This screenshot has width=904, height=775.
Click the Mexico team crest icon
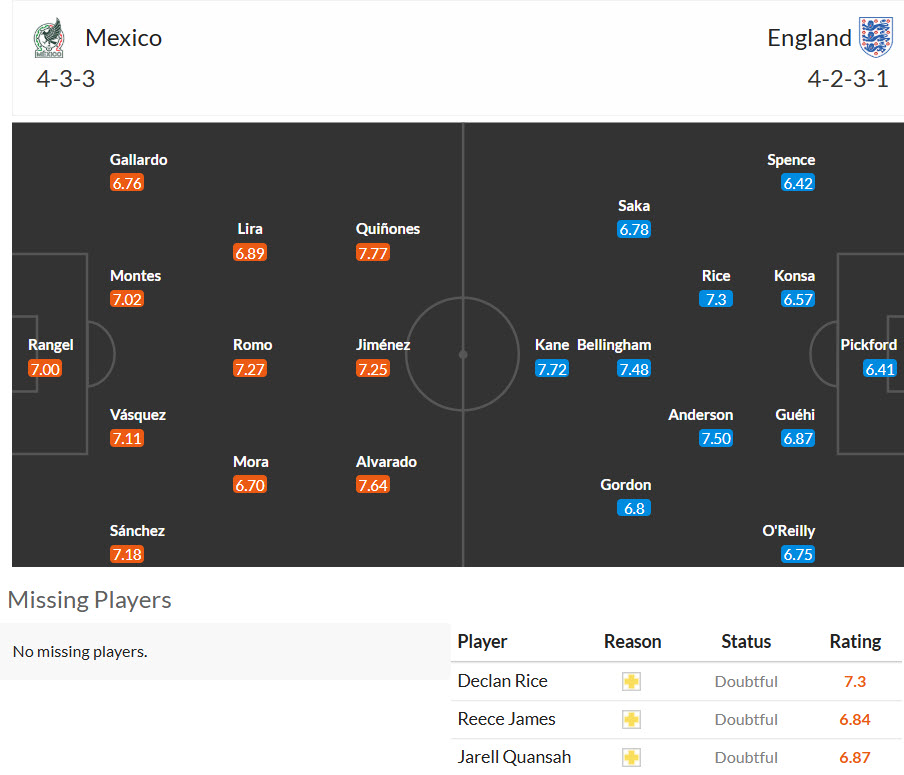[x=49, y=38]
